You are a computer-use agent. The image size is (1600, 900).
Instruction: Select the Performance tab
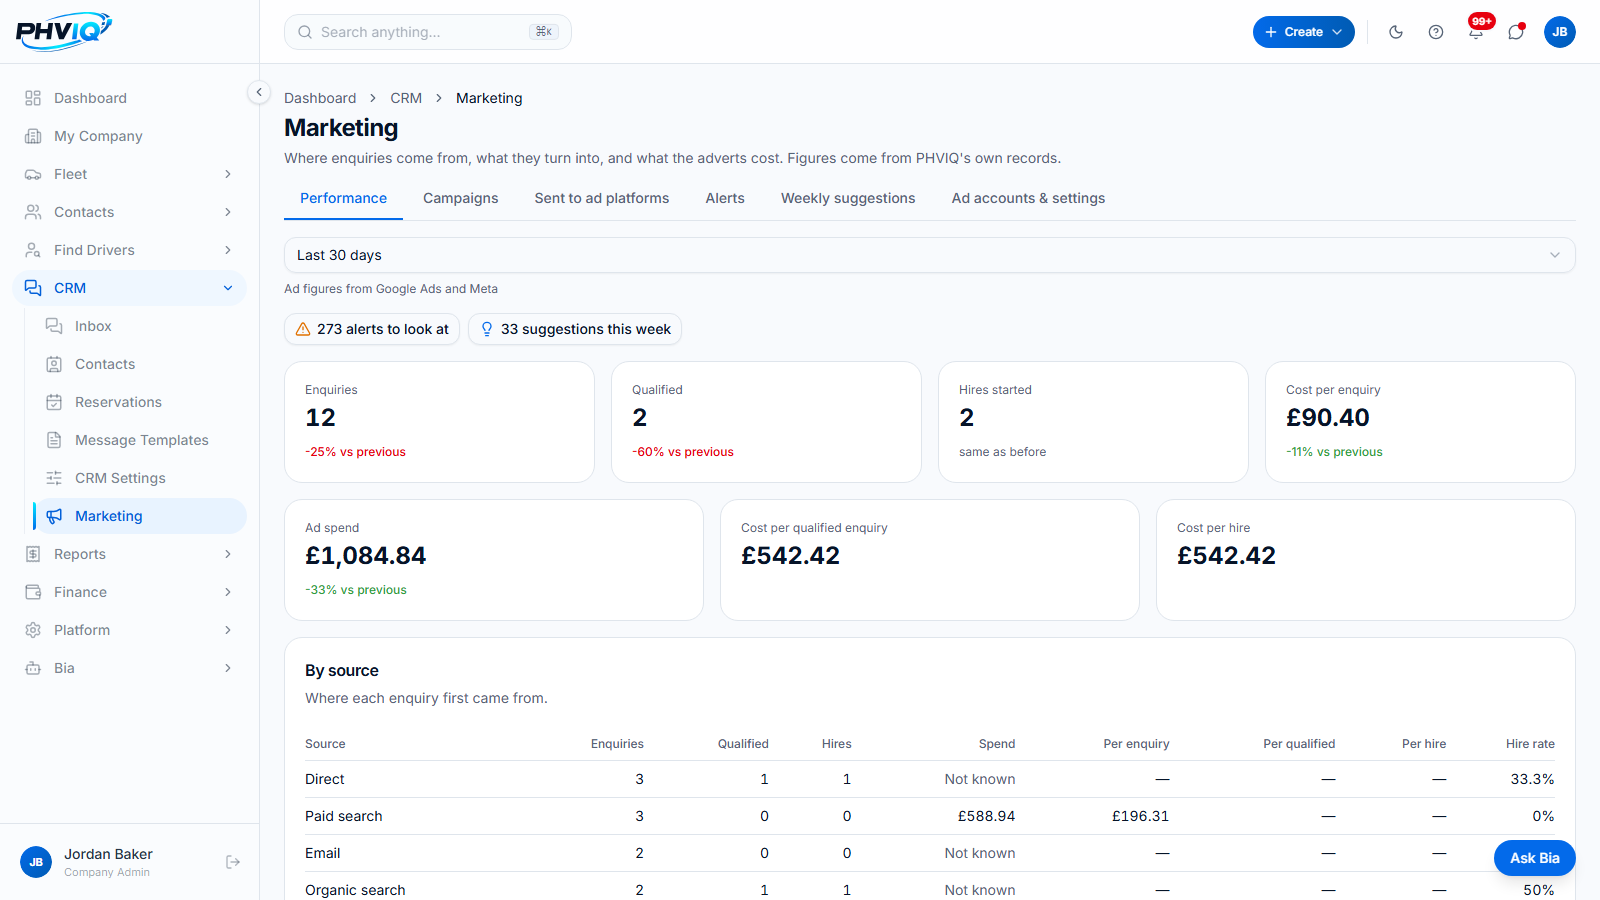343,198
